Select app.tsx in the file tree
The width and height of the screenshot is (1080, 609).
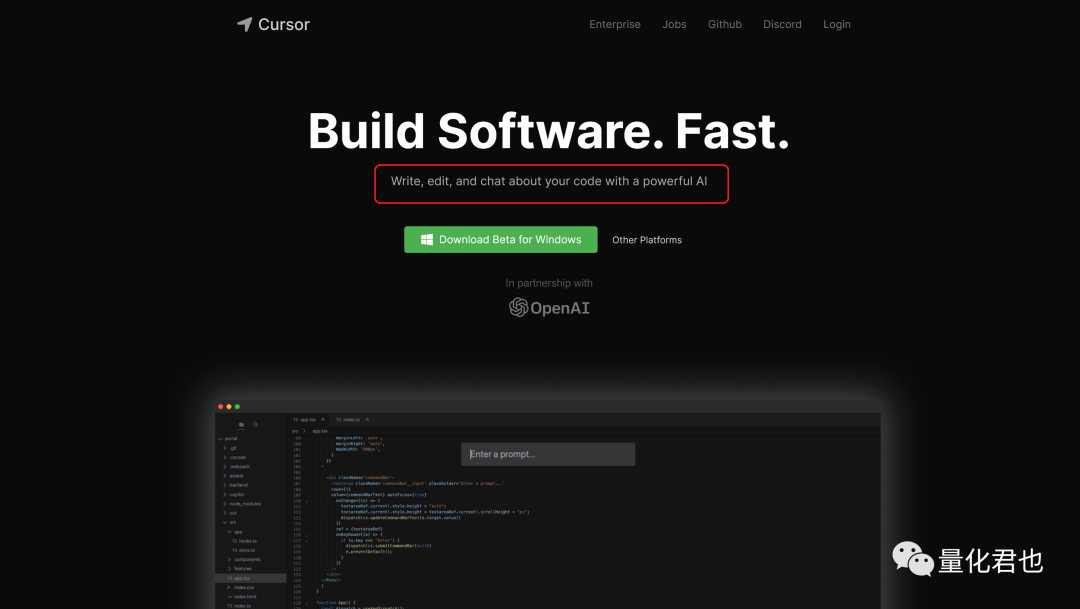[x=251, y=578]
